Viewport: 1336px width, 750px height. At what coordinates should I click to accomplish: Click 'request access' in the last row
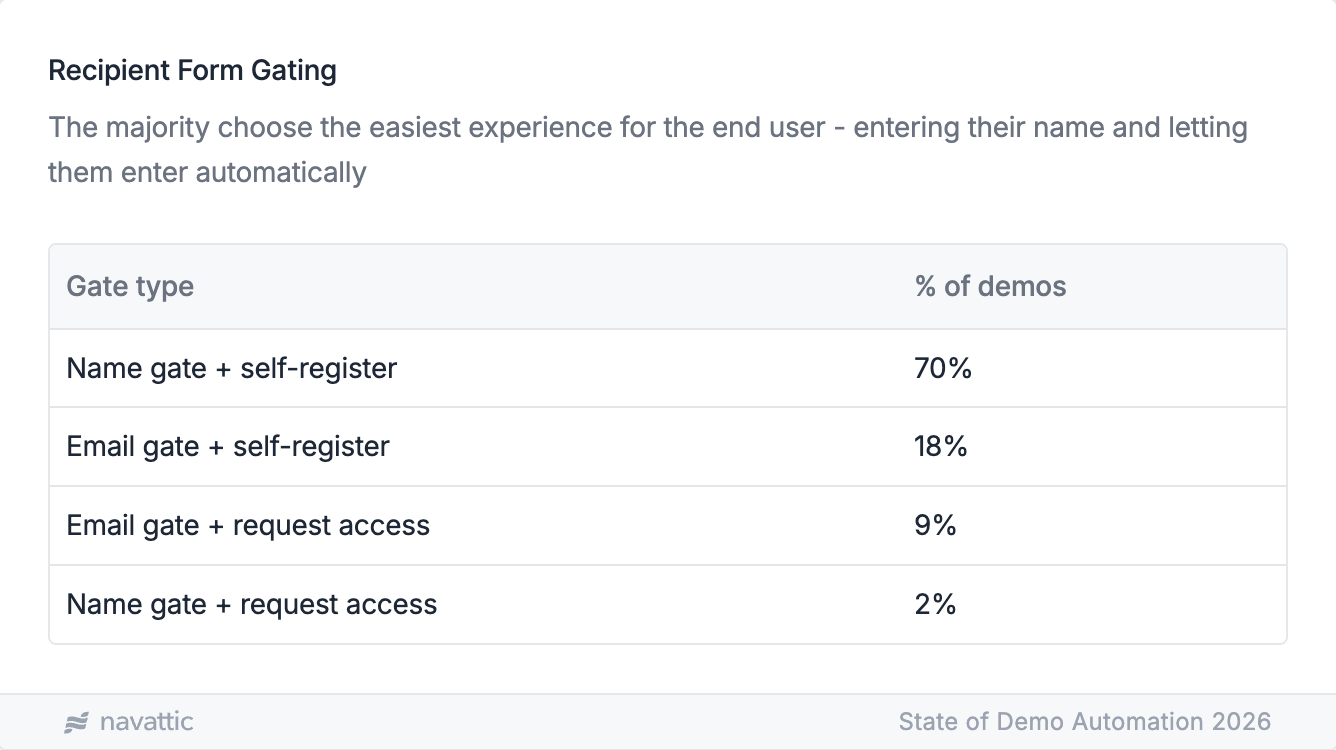point(338,604)
